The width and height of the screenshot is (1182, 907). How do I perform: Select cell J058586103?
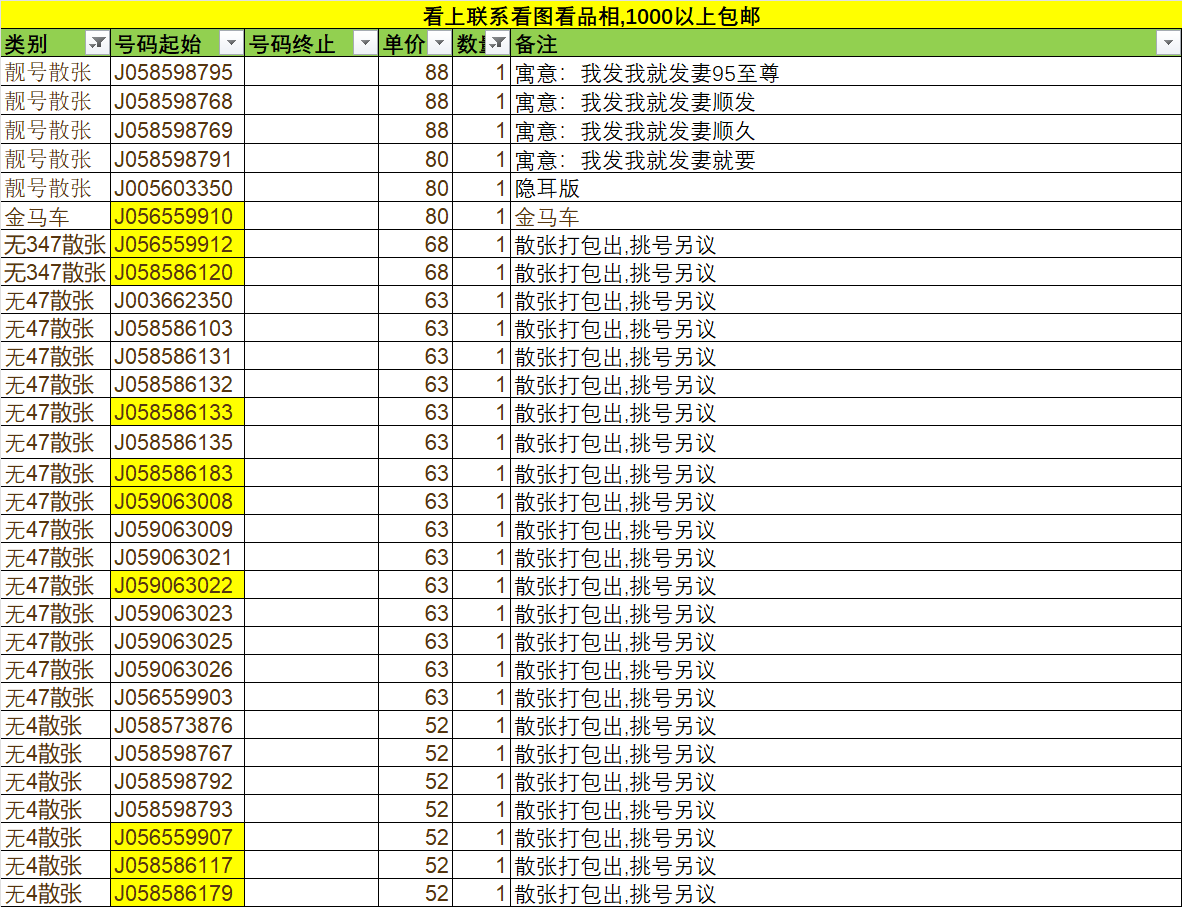[178, 328]
